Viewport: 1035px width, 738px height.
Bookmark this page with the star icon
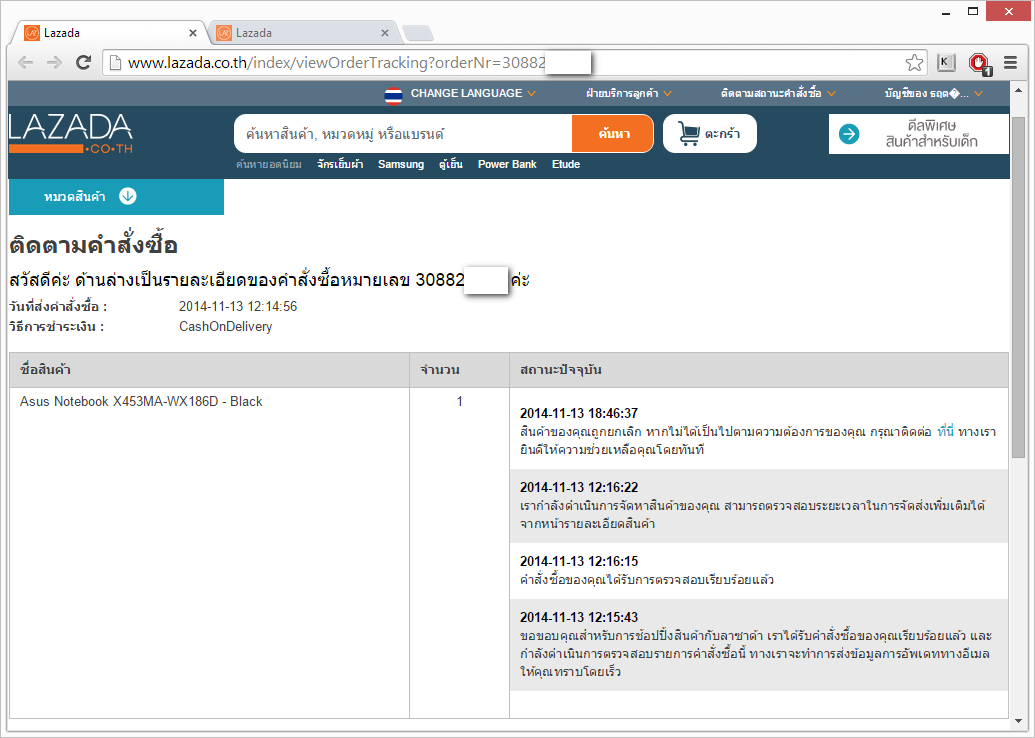(914, 63)
